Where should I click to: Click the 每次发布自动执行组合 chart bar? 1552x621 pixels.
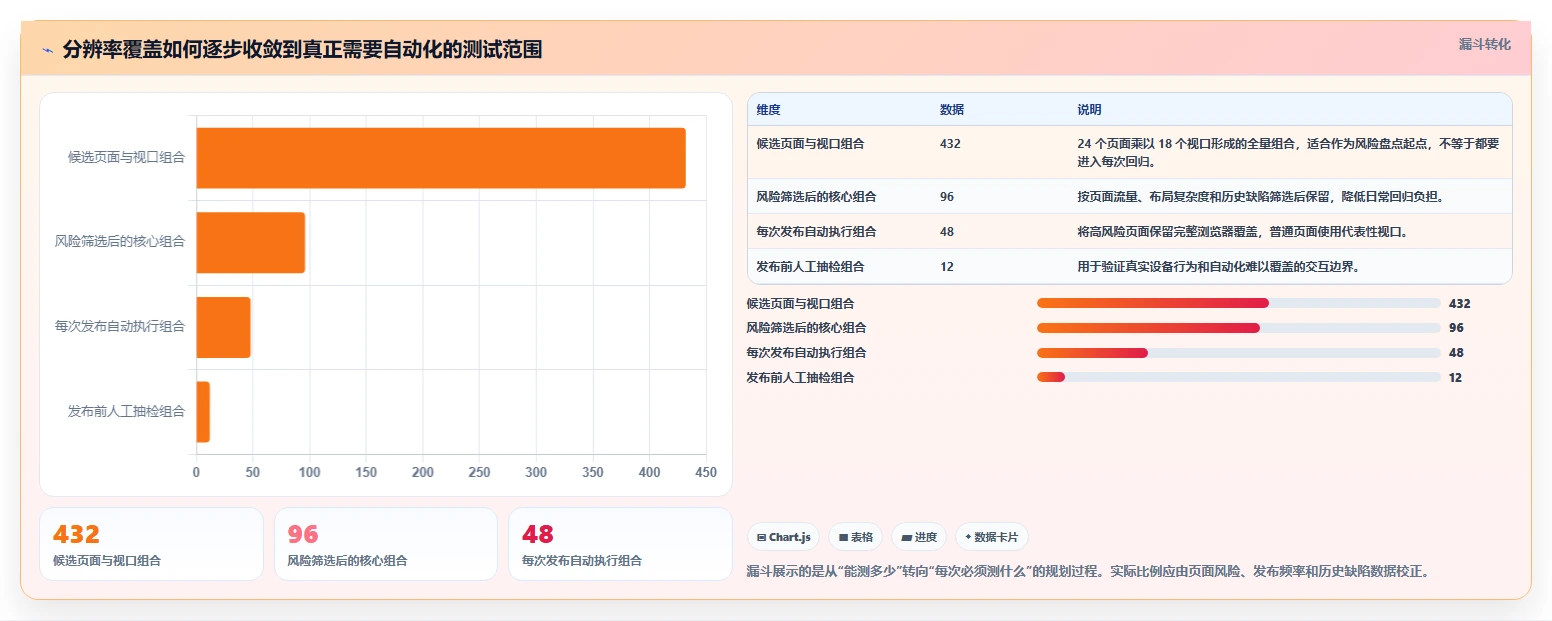pyautogui.click(x=223, y=327)
